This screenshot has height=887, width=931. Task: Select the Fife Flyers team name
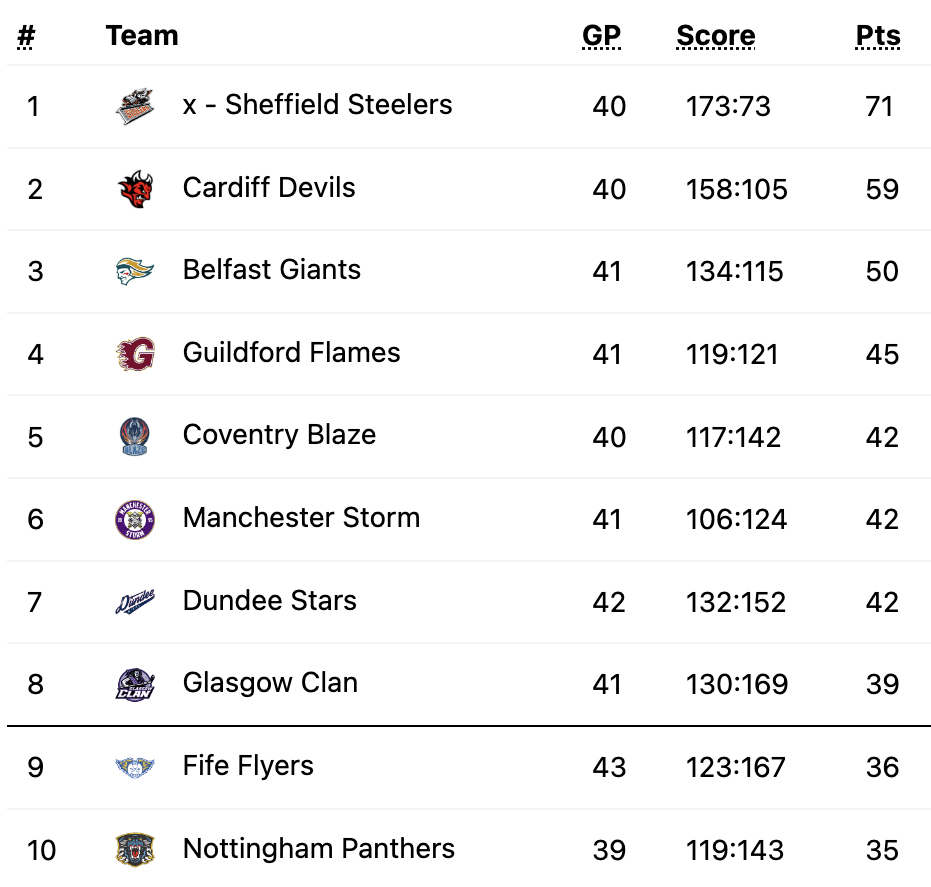tap(248, 766)
